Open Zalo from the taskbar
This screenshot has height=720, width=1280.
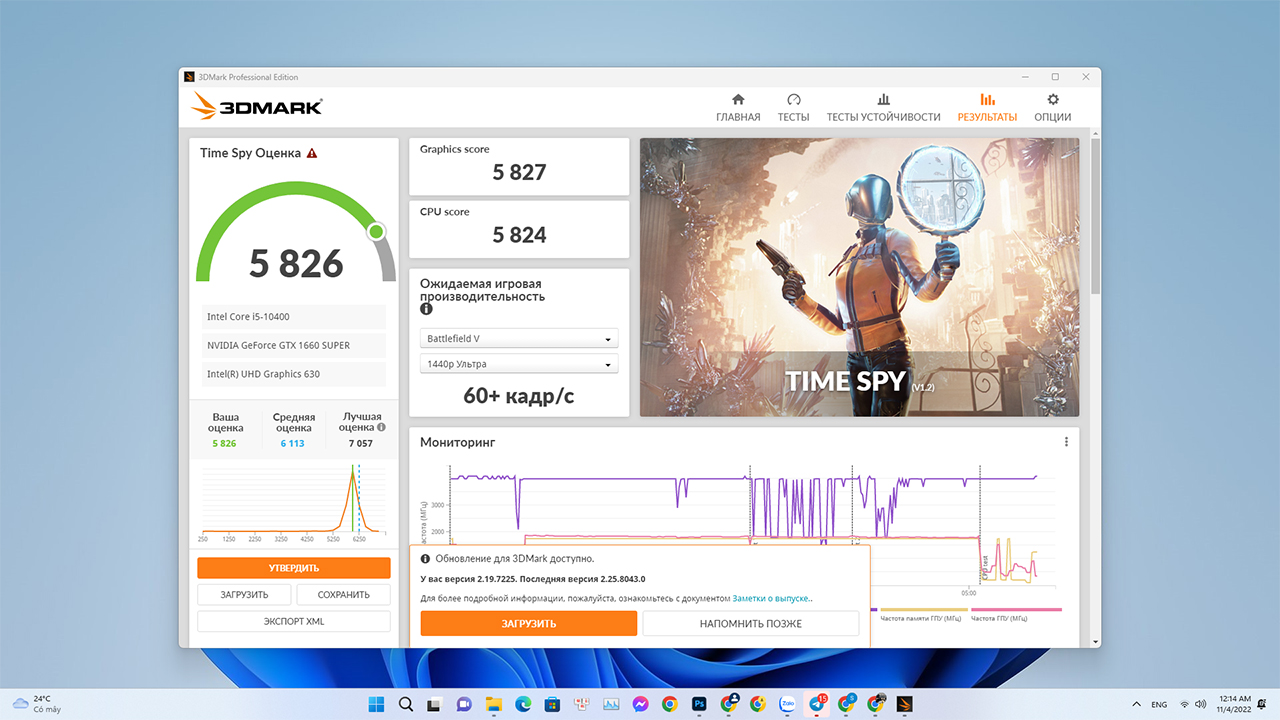pos(787,704)
